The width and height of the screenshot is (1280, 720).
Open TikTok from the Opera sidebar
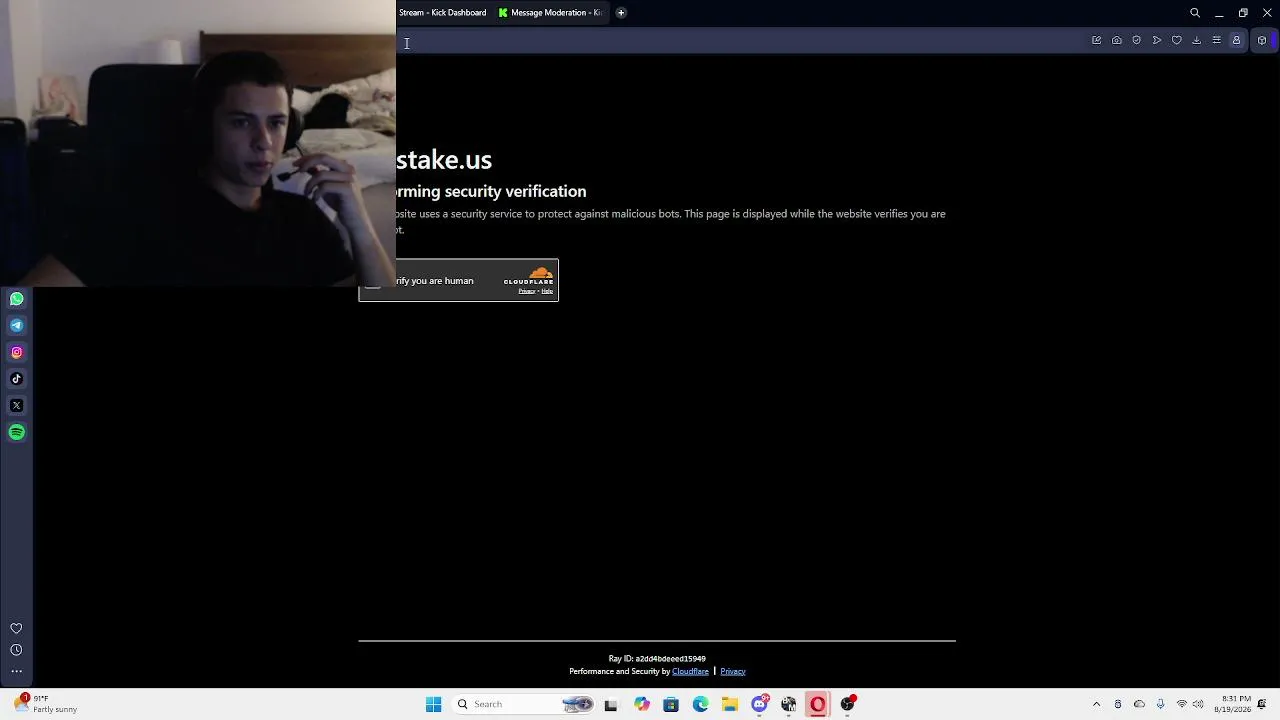16,379
